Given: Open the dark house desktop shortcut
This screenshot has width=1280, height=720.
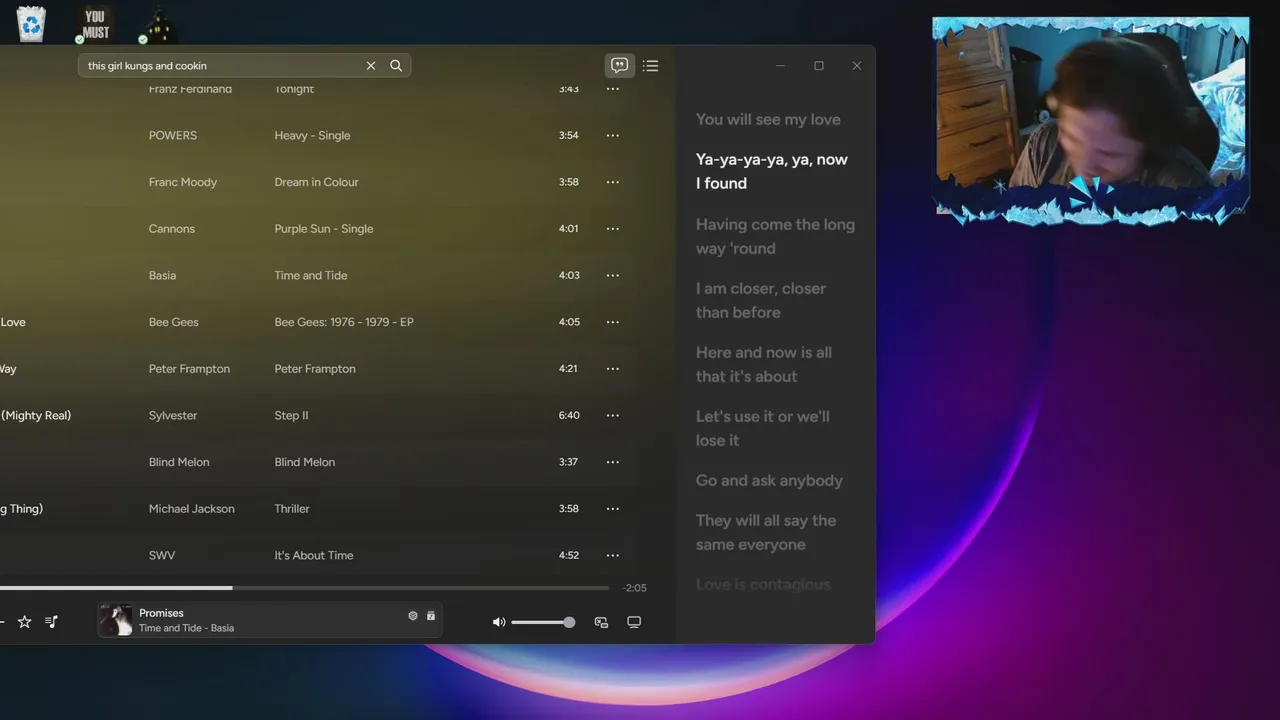Looking at the screenshot, I should (157, 25).
